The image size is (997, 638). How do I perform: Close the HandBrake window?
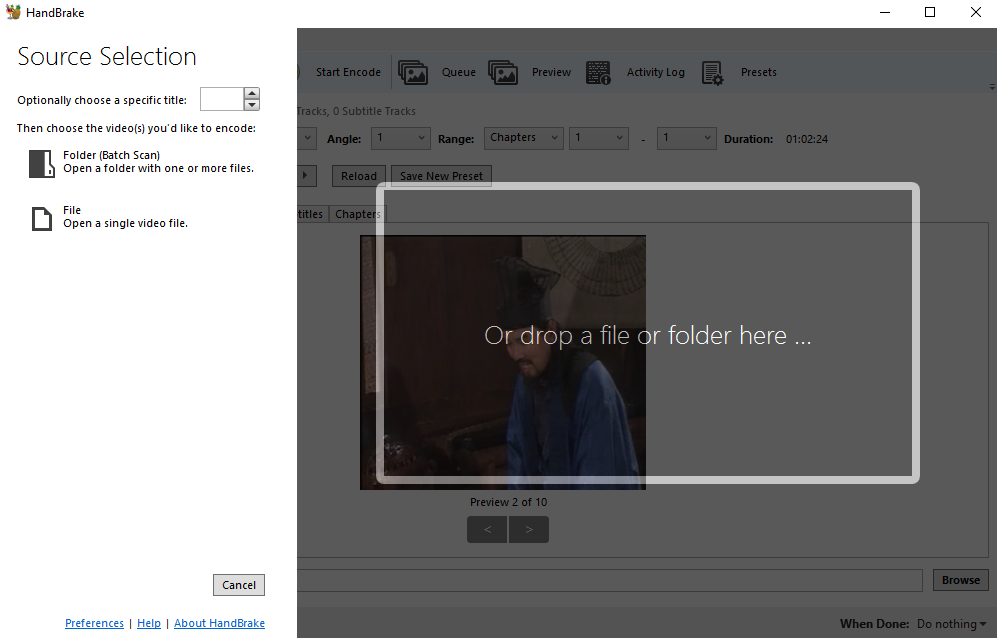tap(975, 12)
